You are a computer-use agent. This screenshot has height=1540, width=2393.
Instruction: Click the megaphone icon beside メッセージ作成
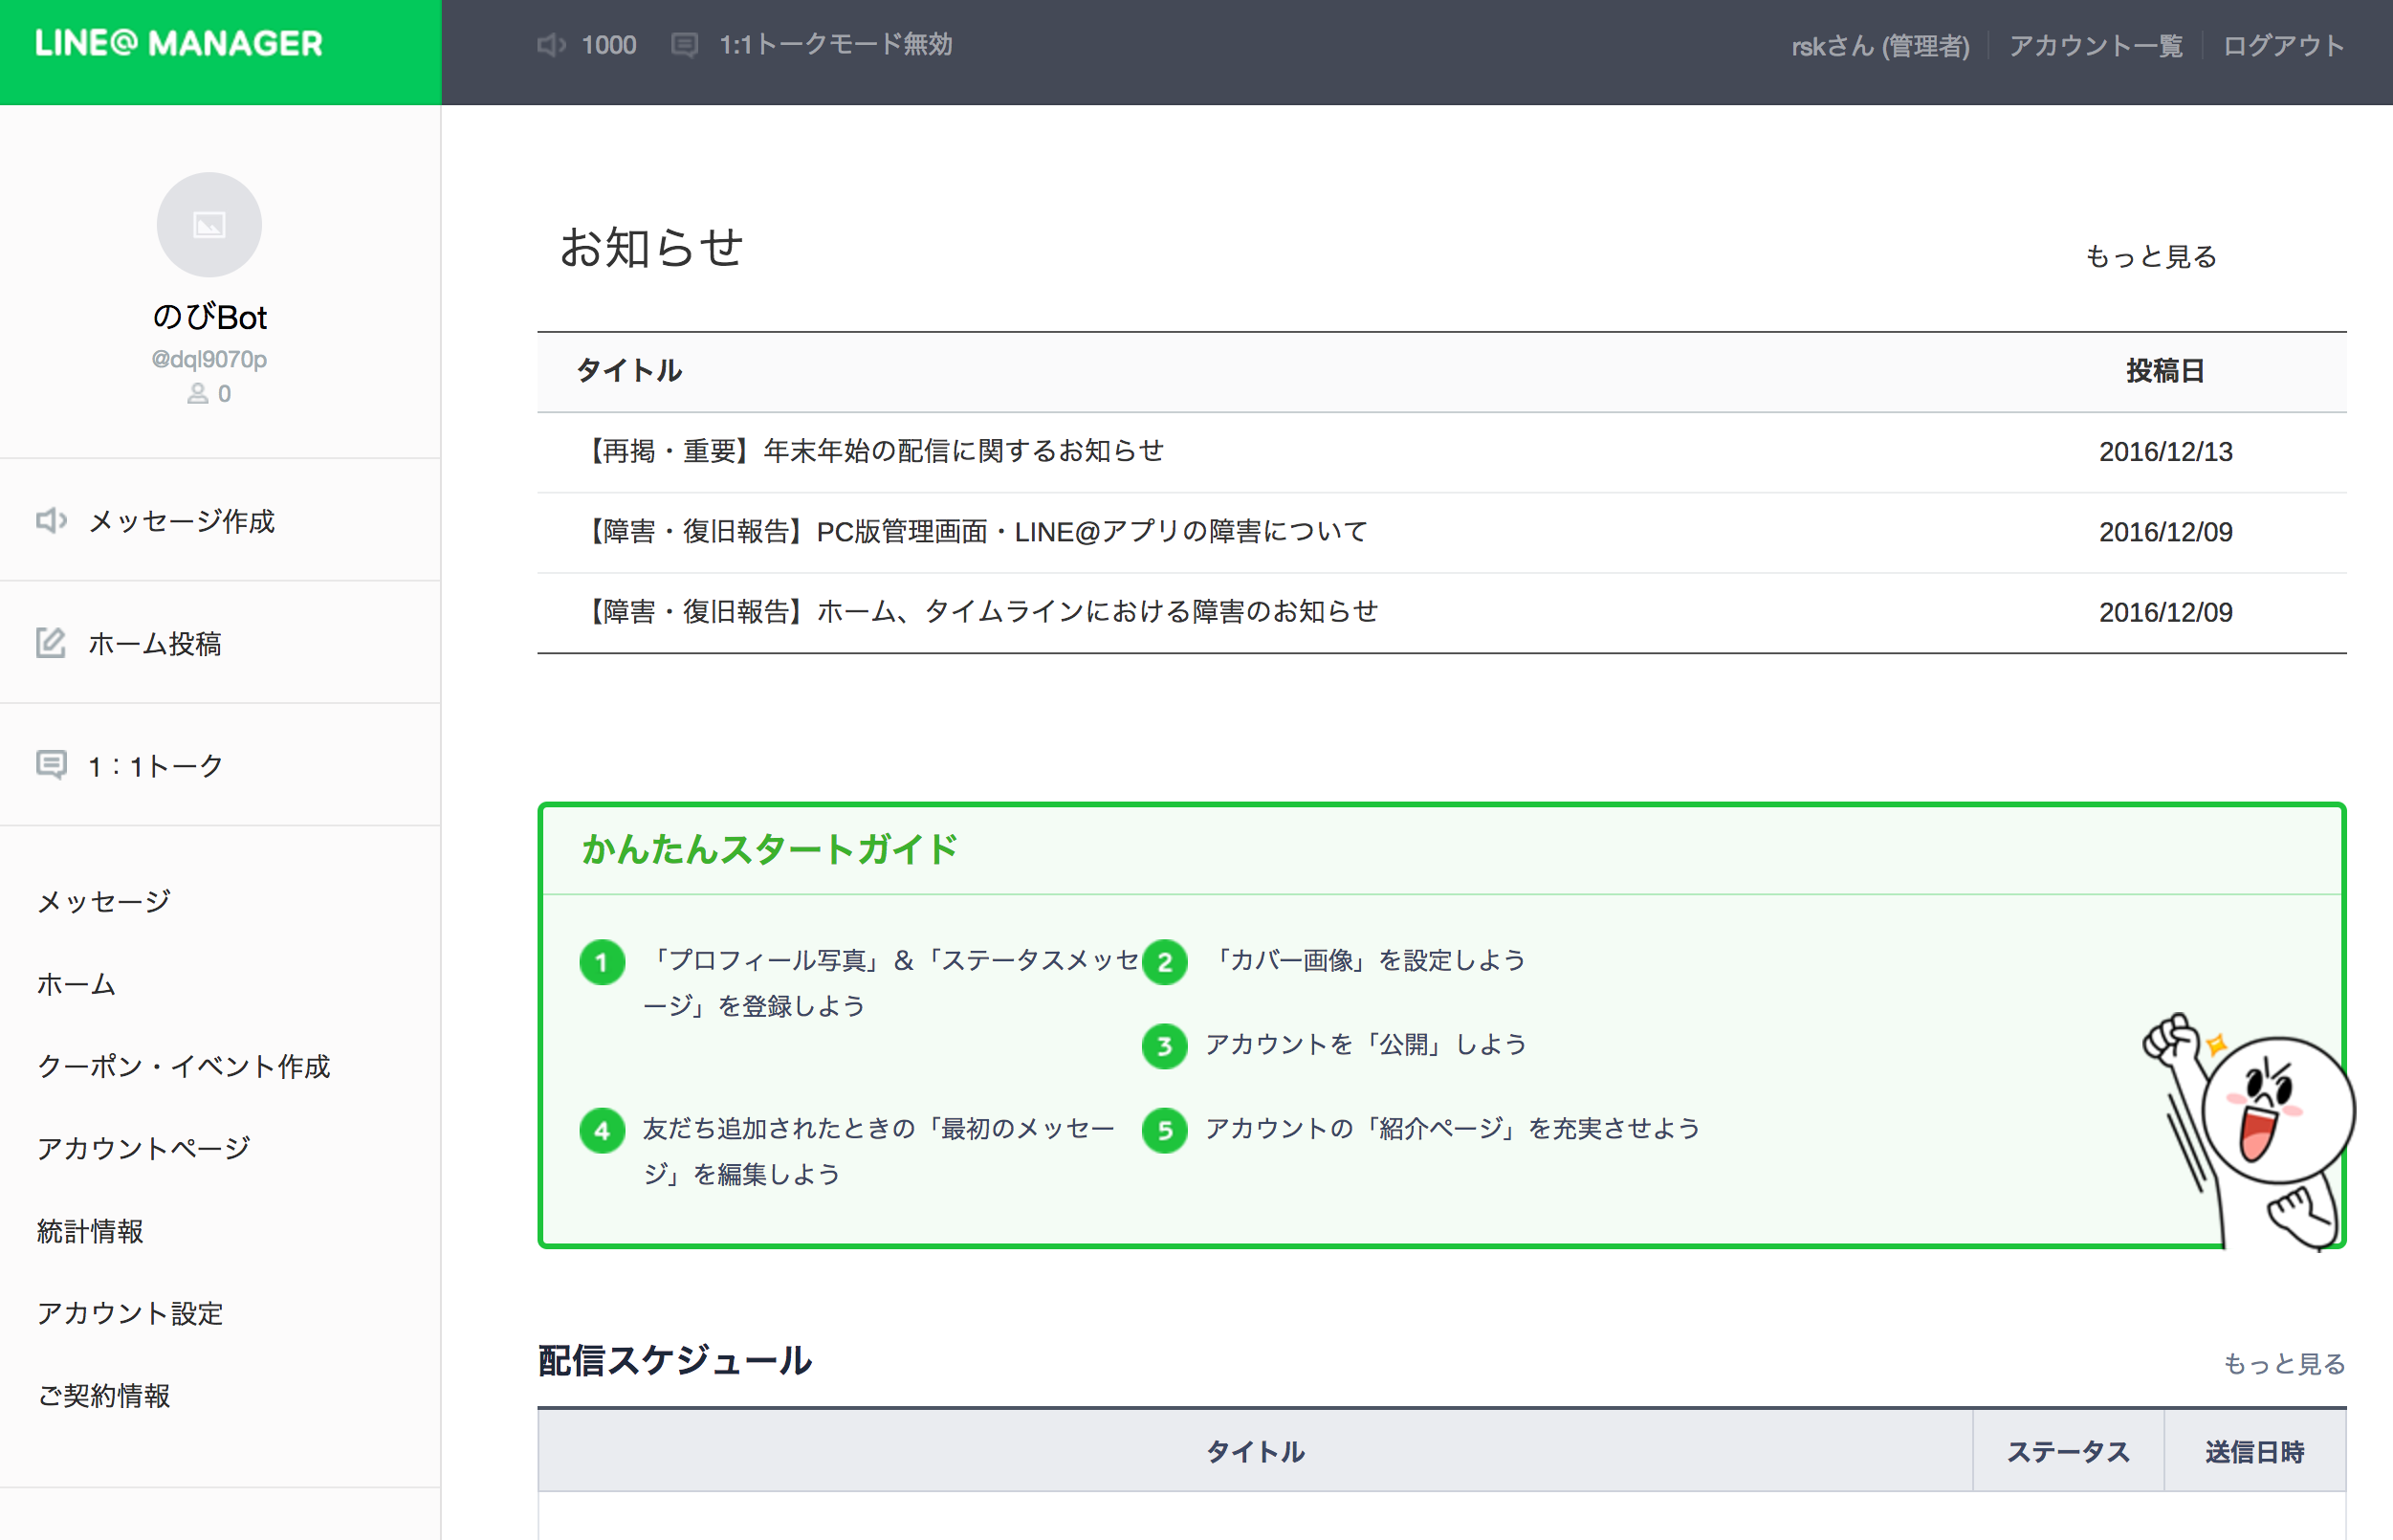tap(51, 520)
